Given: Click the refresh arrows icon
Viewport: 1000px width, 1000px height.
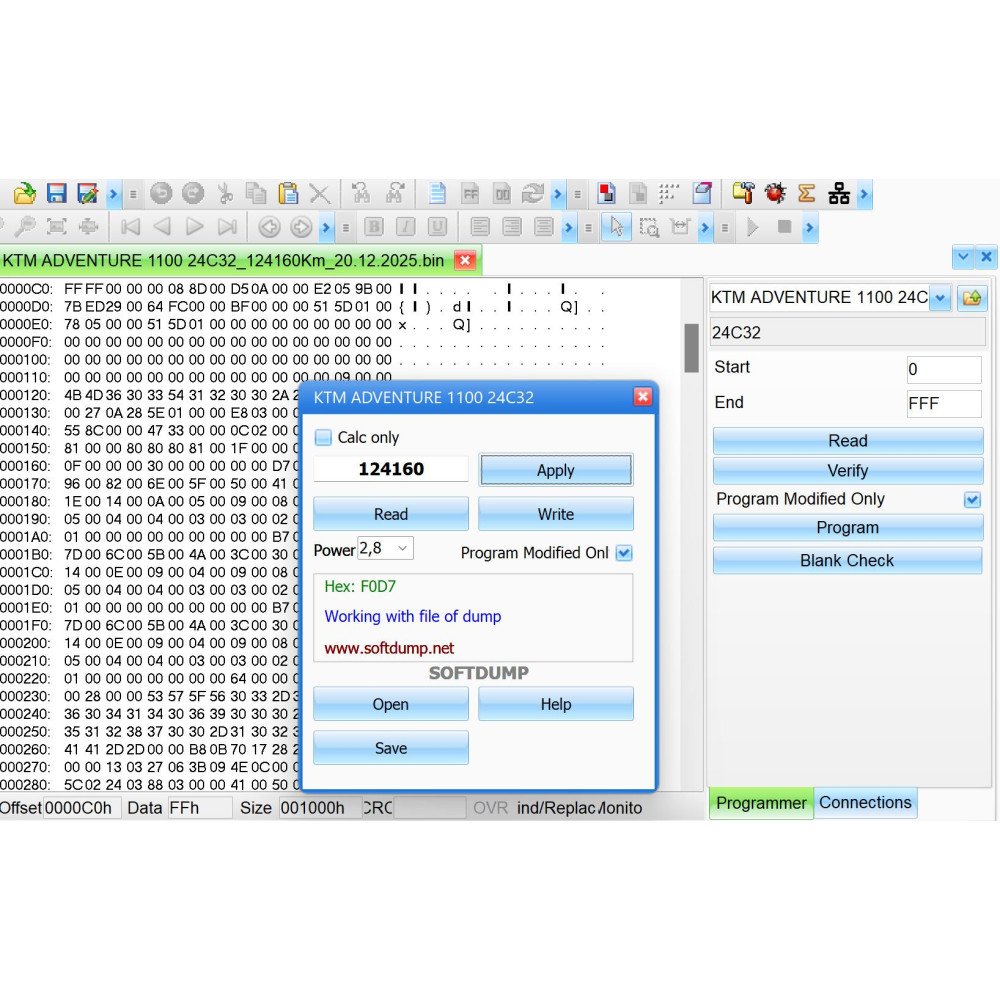Looking at the screenshot, I should [532, 193].
